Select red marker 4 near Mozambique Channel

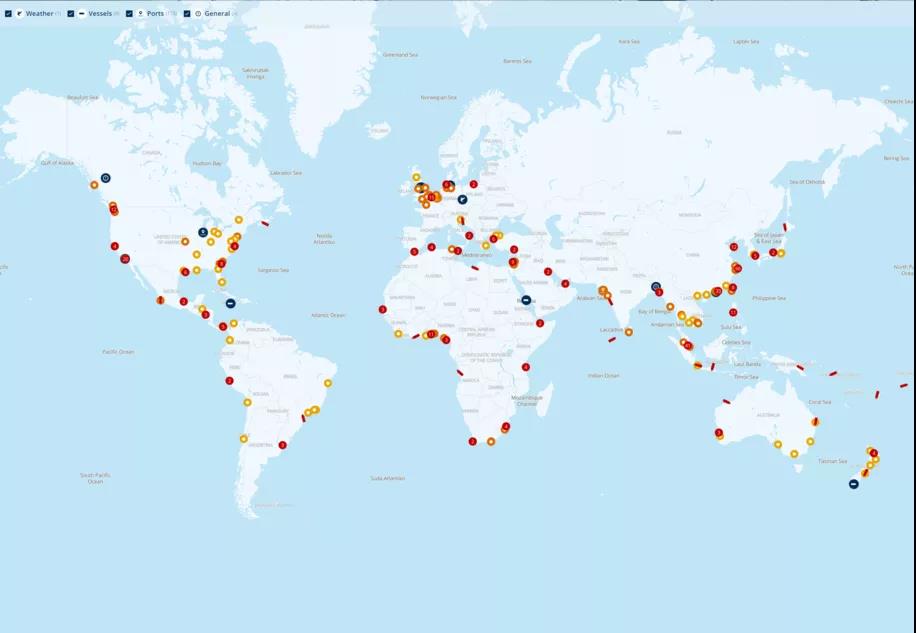[526, 367]
